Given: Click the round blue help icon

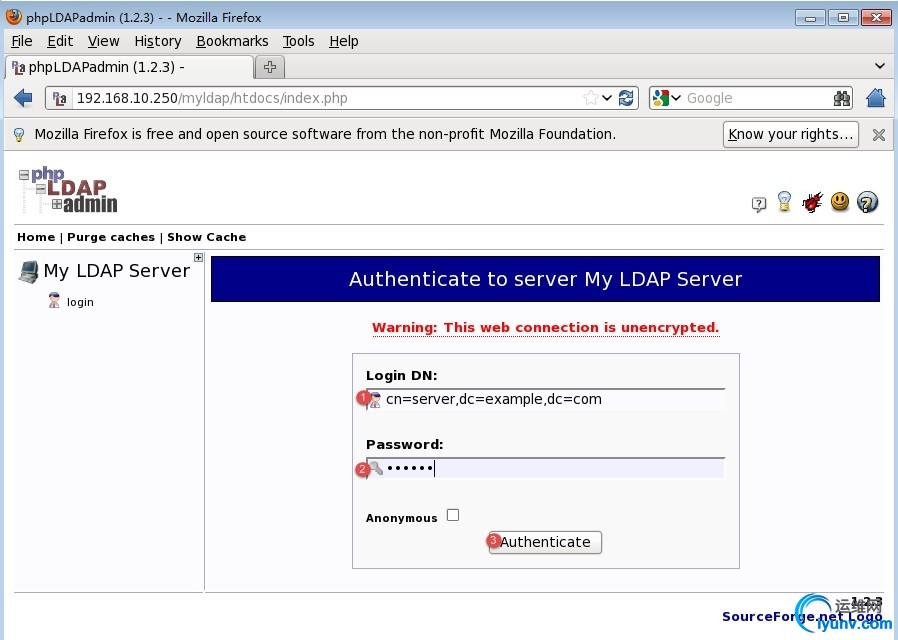Looking at the screenshot, I should [867, 202].
